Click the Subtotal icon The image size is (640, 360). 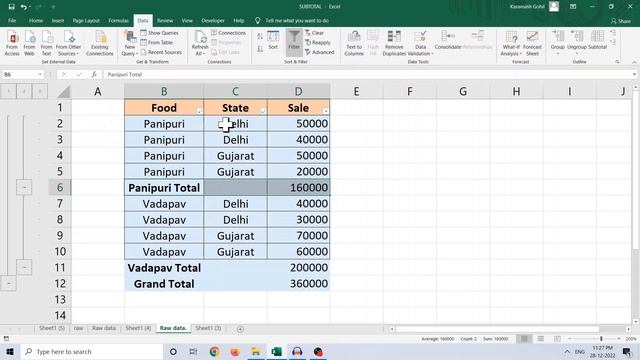coord(598,41)
